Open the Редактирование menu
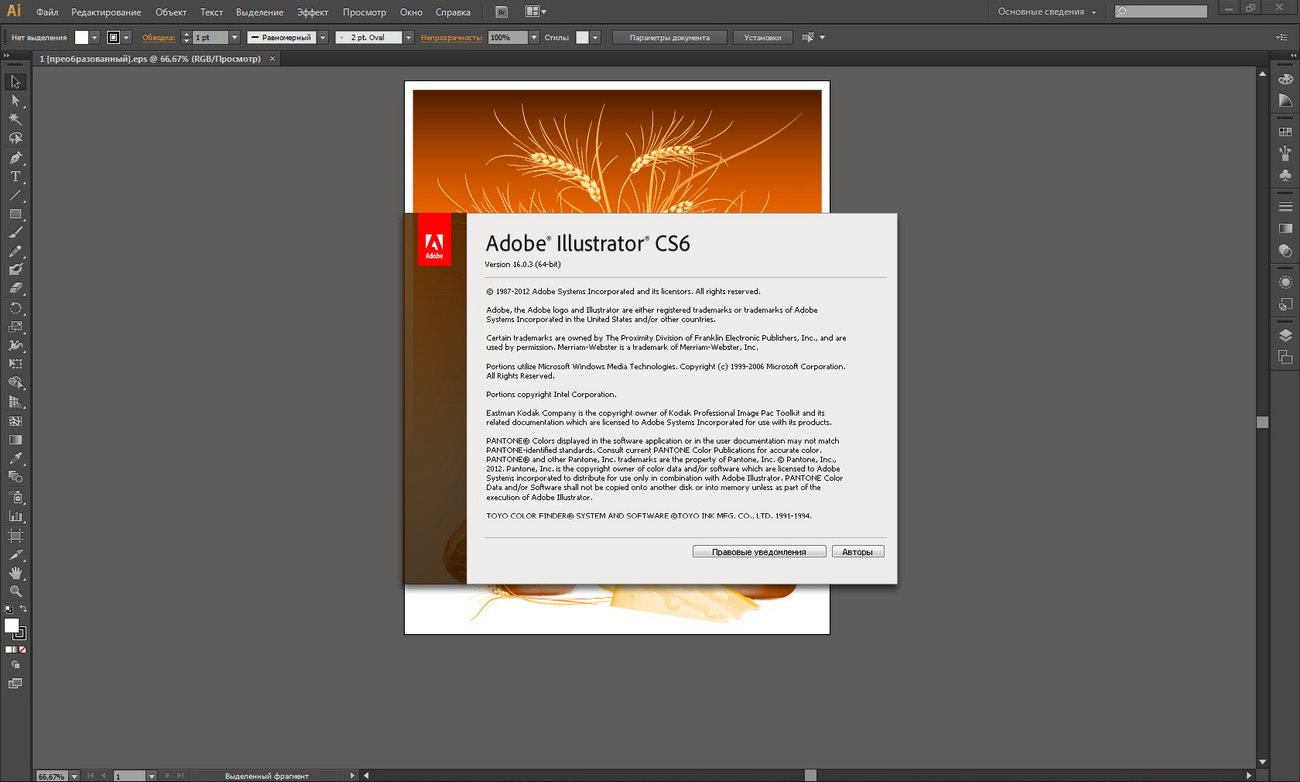This screenshot has height=782, width=1300. click(108, 12)
